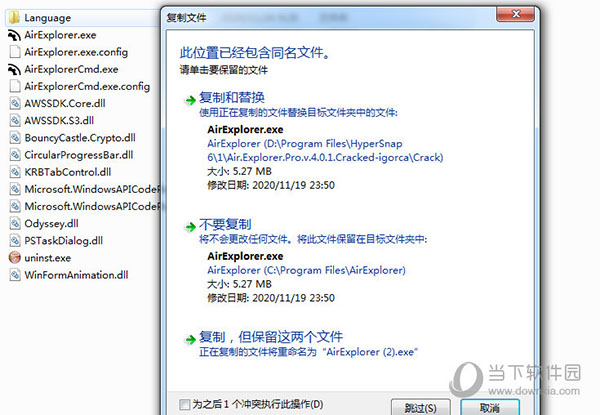600x415 pixels.
Task: Click green arrow beside 不要复制
Action: pyautogui.click(x=191, y=227)
